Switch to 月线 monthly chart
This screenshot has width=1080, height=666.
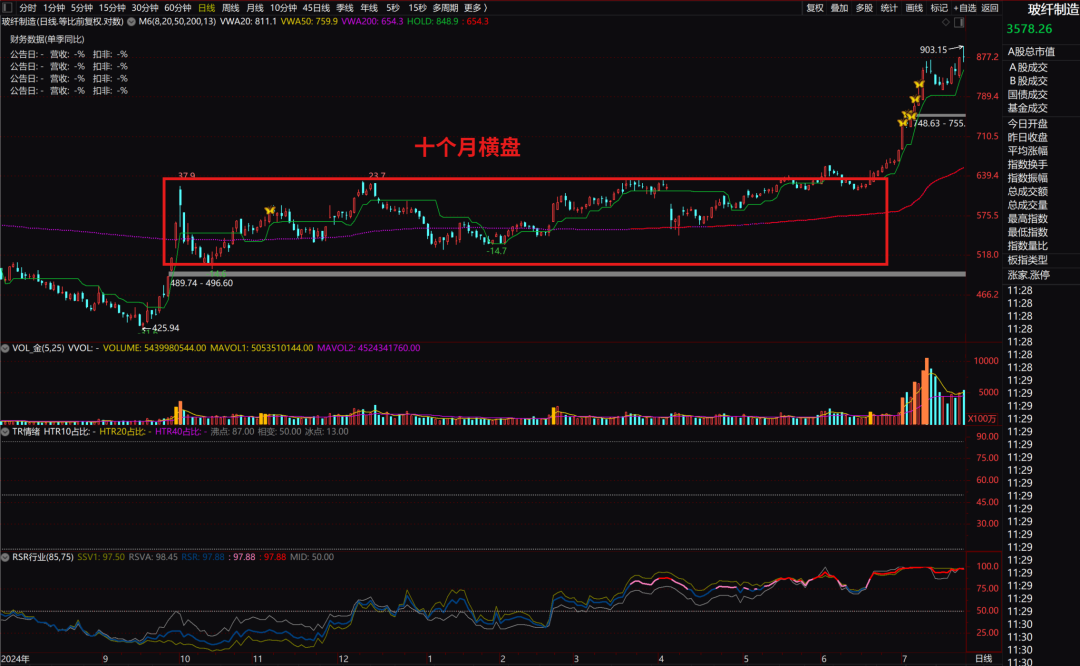(x=255, y=8)
